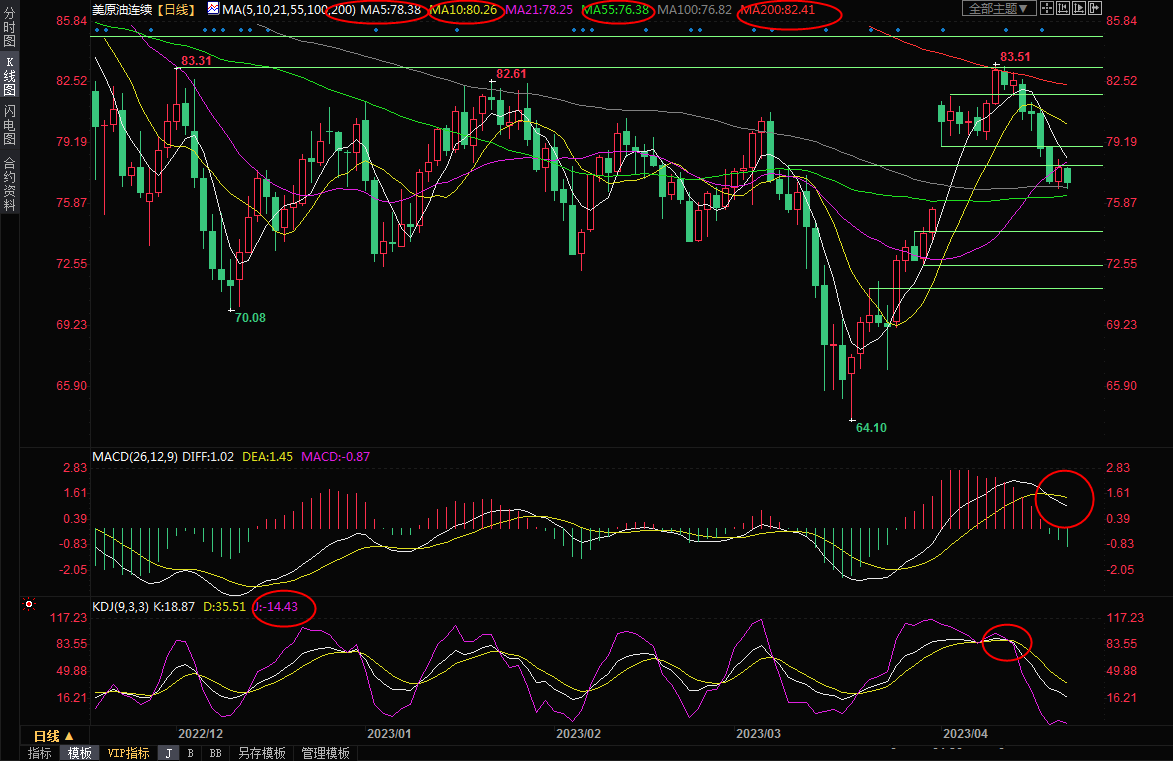Toggle the BB template button
The width and height of the screenshot is (1173, 761).
215,753
